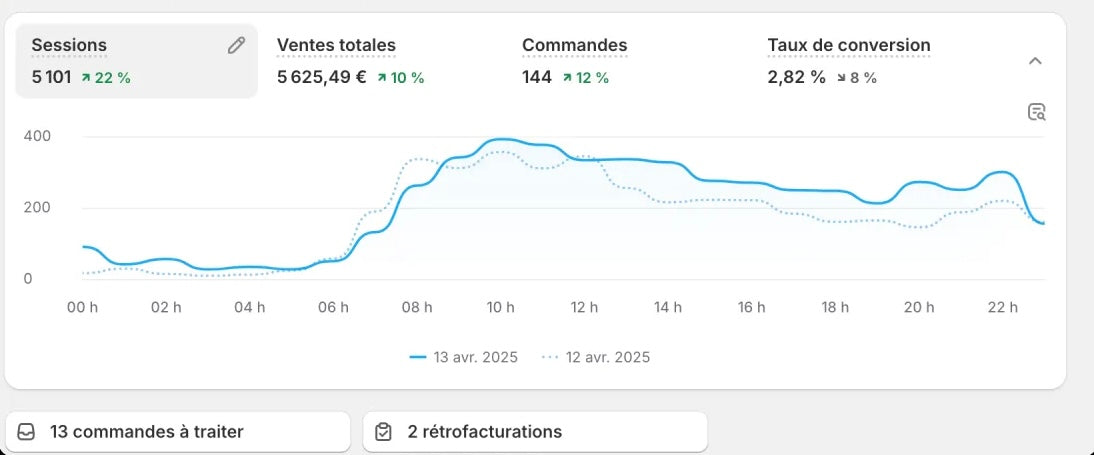
Task: Collapse the metrics panel with the chevron
Action: tap(1035, 61)
